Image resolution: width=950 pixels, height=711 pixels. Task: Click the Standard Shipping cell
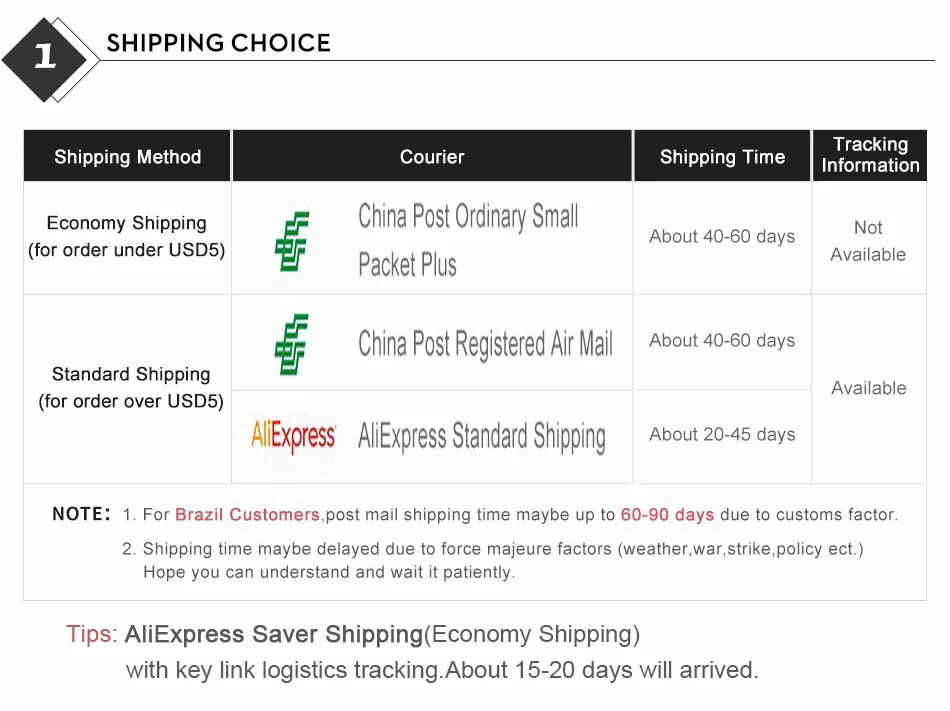point(131,388)
